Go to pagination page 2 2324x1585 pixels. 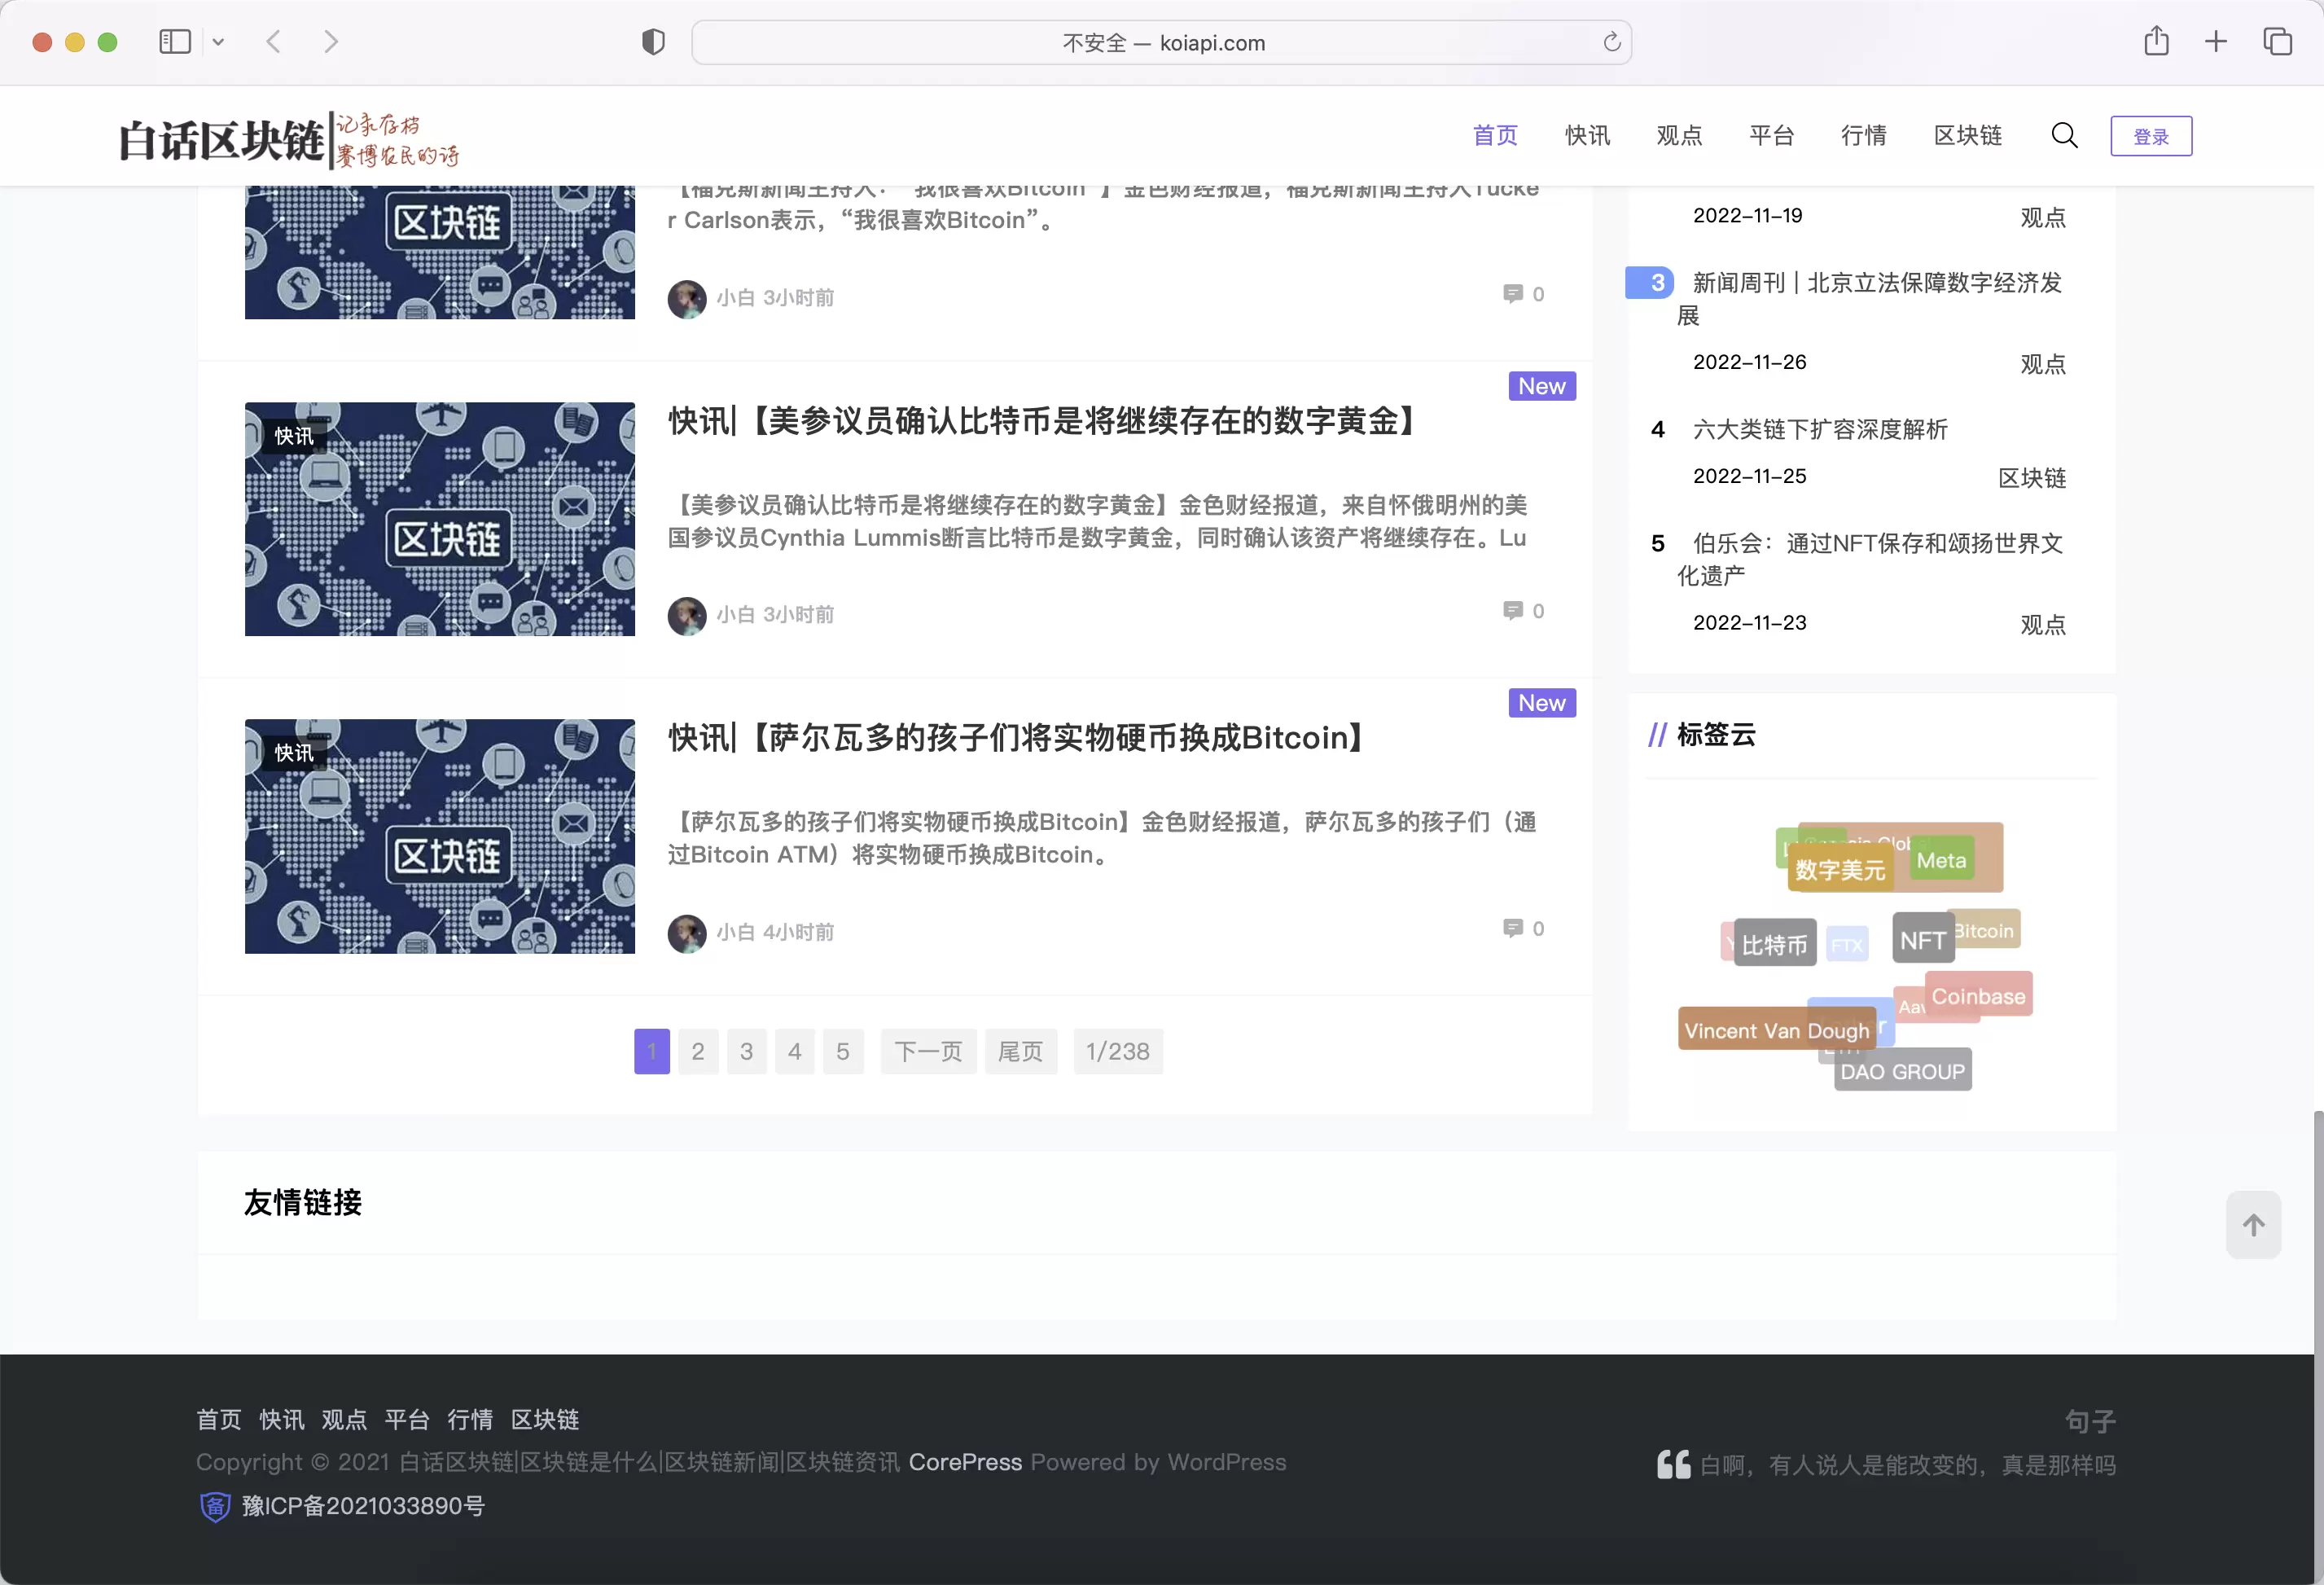(x=698, y=1052)
